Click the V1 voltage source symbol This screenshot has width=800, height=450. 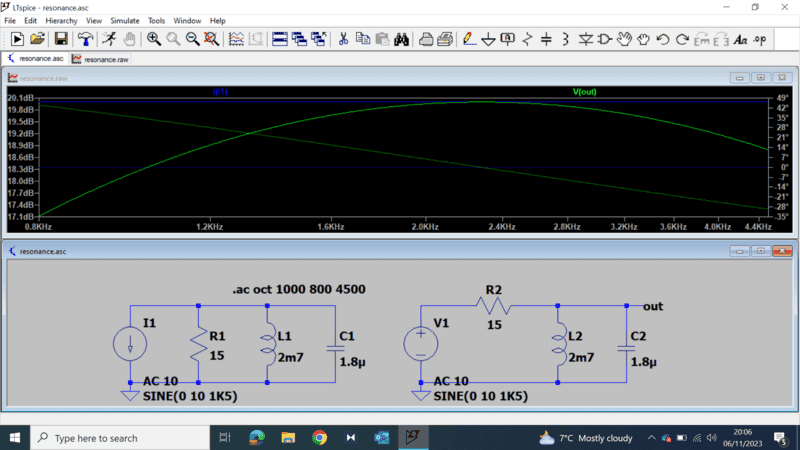[420, 344]
